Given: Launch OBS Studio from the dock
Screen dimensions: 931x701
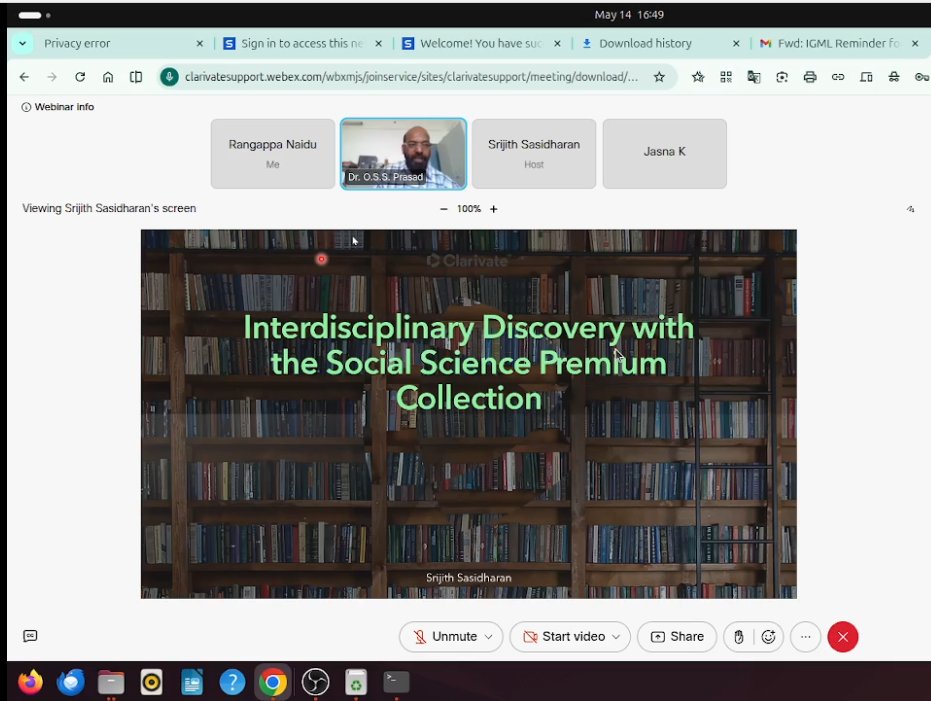Looking at the screenshot, I should click(x=315, y=681).
